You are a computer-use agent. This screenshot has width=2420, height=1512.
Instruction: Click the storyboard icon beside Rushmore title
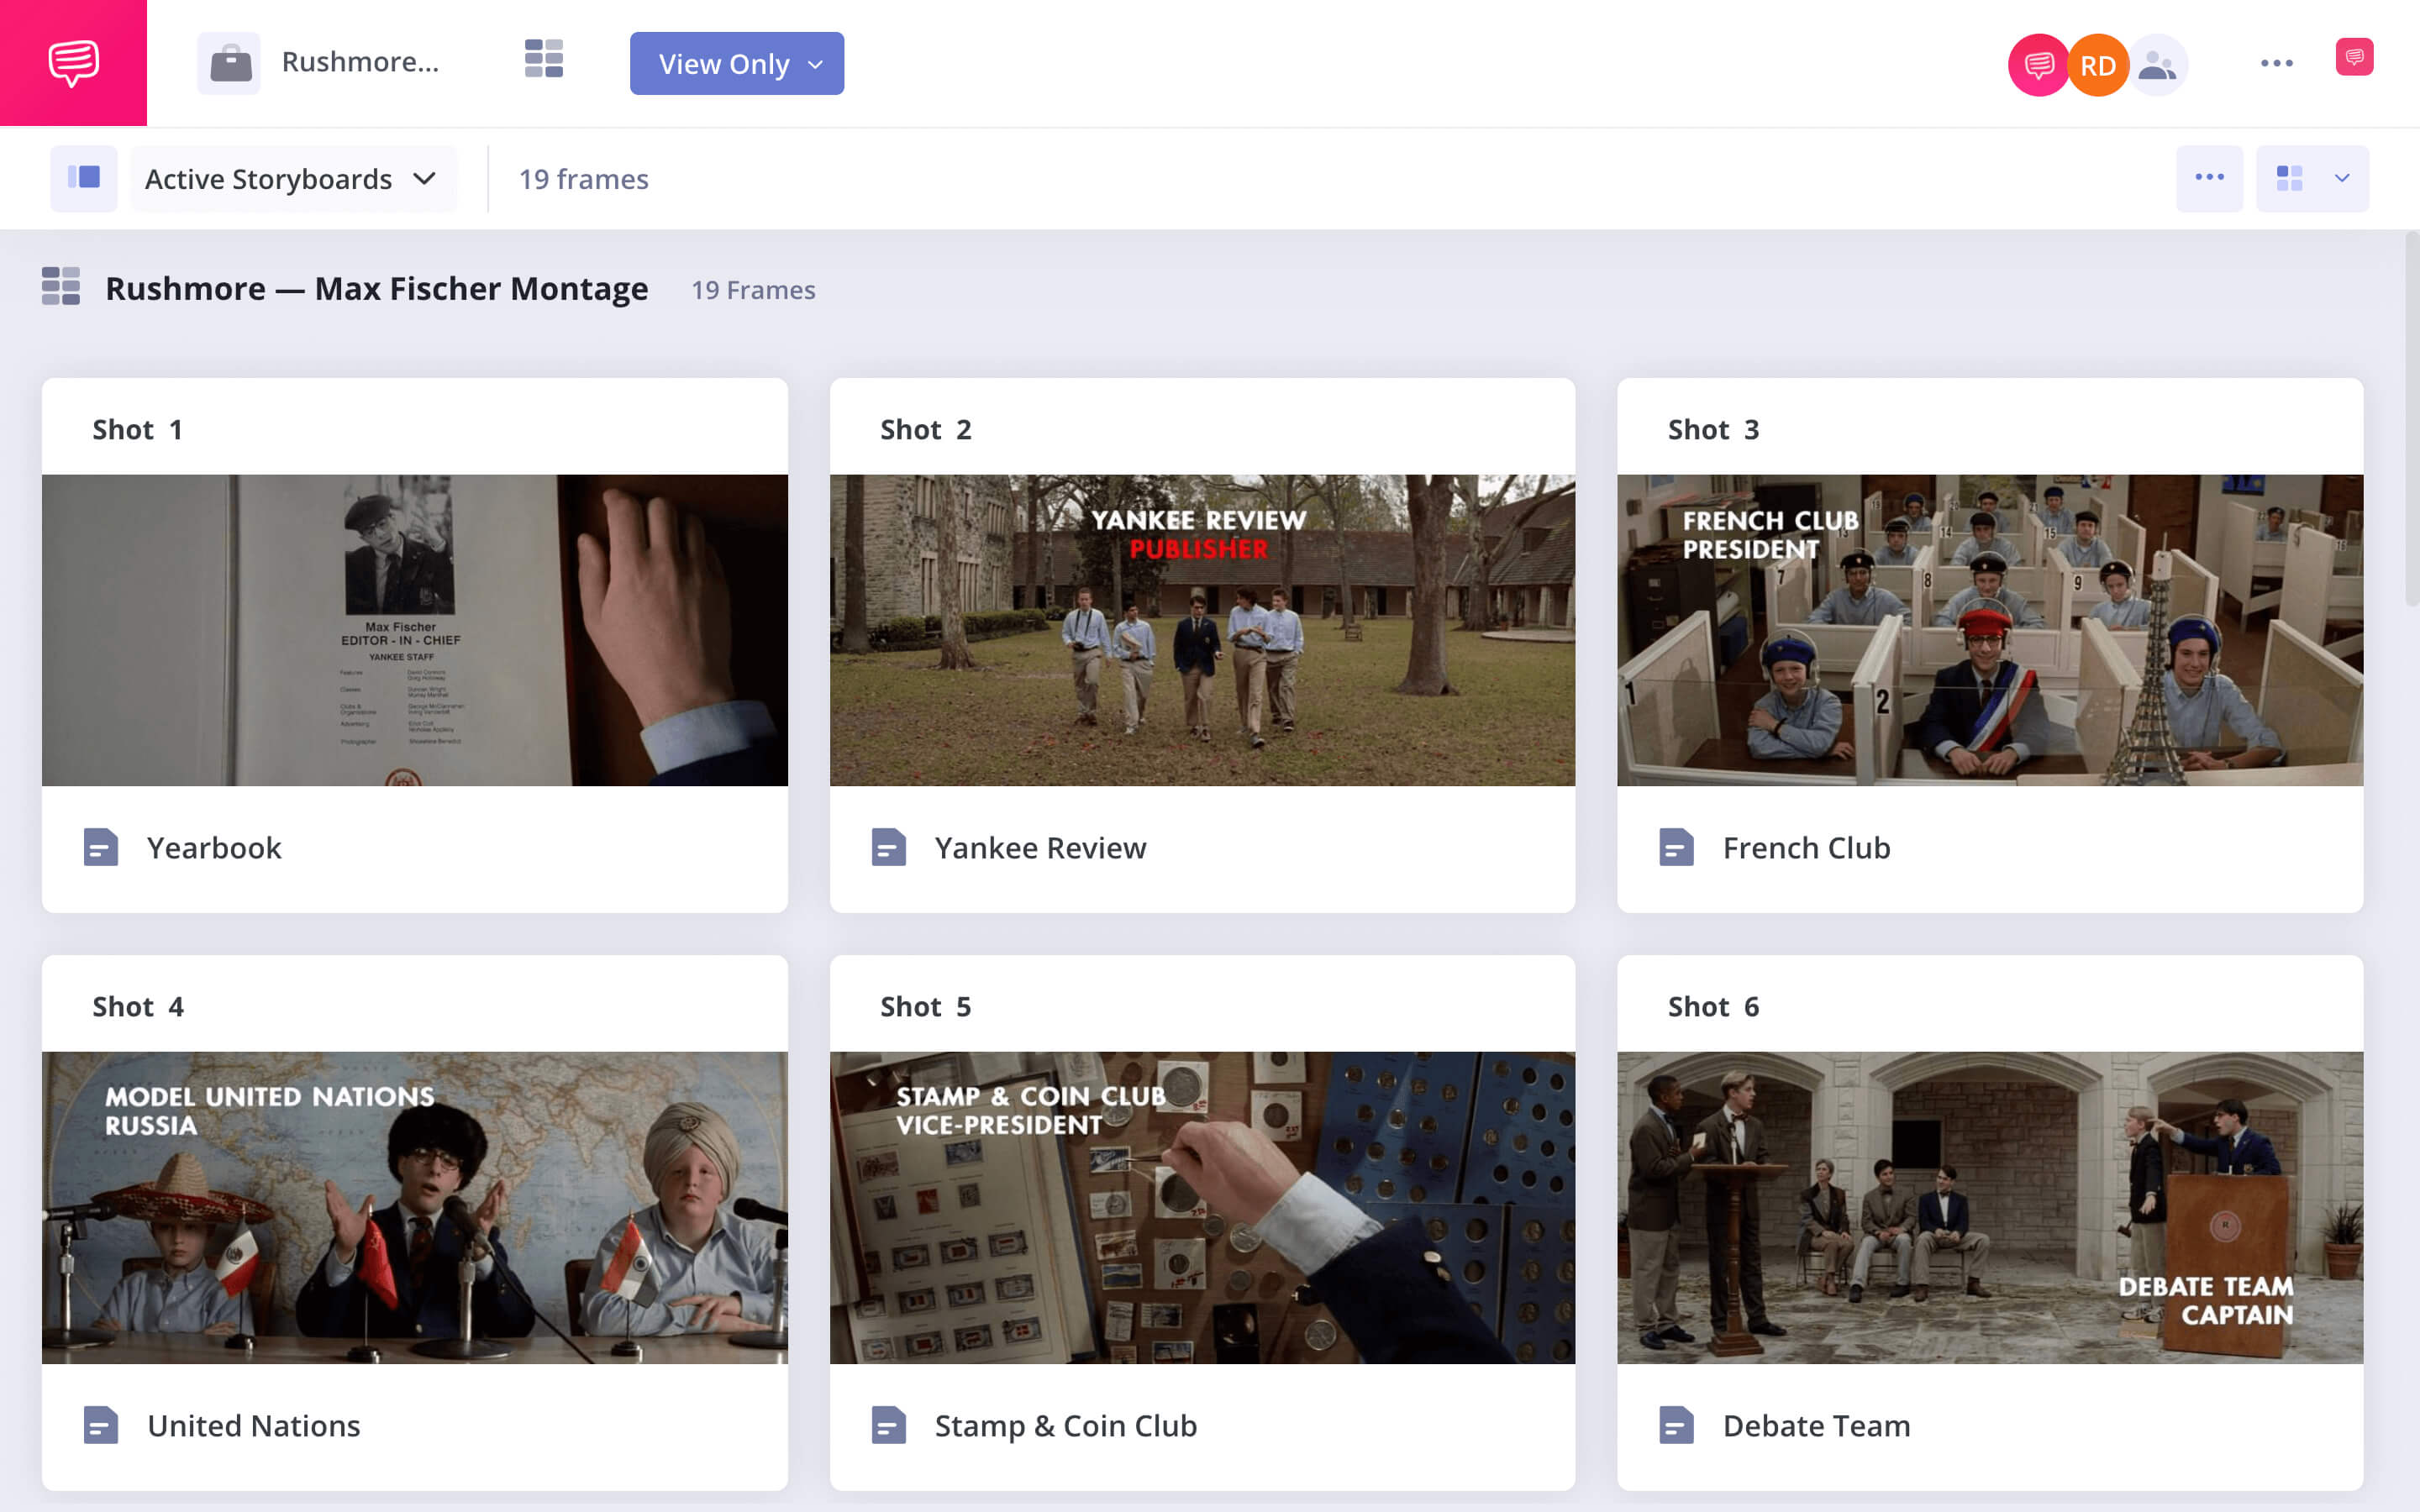tap(61, 287)
